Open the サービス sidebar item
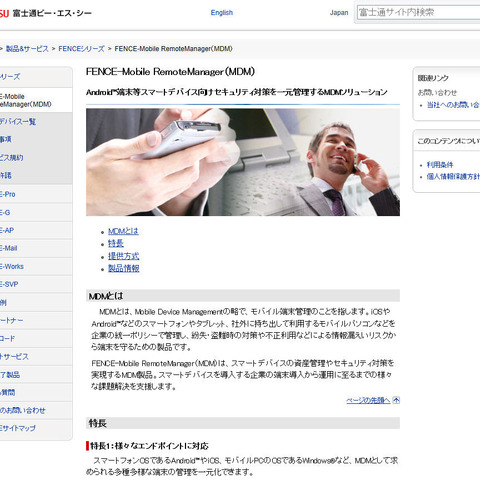 [36, 356]
